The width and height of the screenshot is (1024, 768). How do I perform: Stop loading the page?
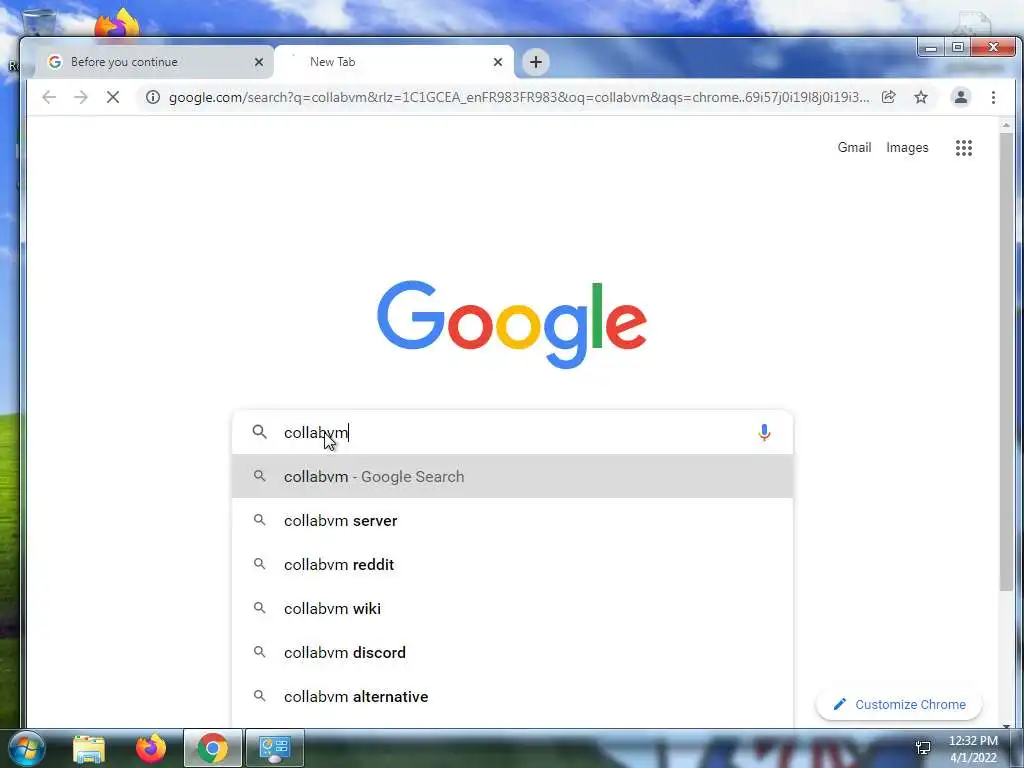pos(113,97)
